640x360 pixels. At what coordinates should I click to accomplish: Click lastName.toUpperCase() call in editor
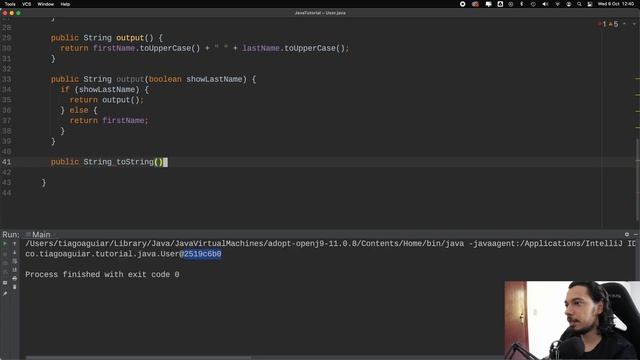click(x=294, y=48)
